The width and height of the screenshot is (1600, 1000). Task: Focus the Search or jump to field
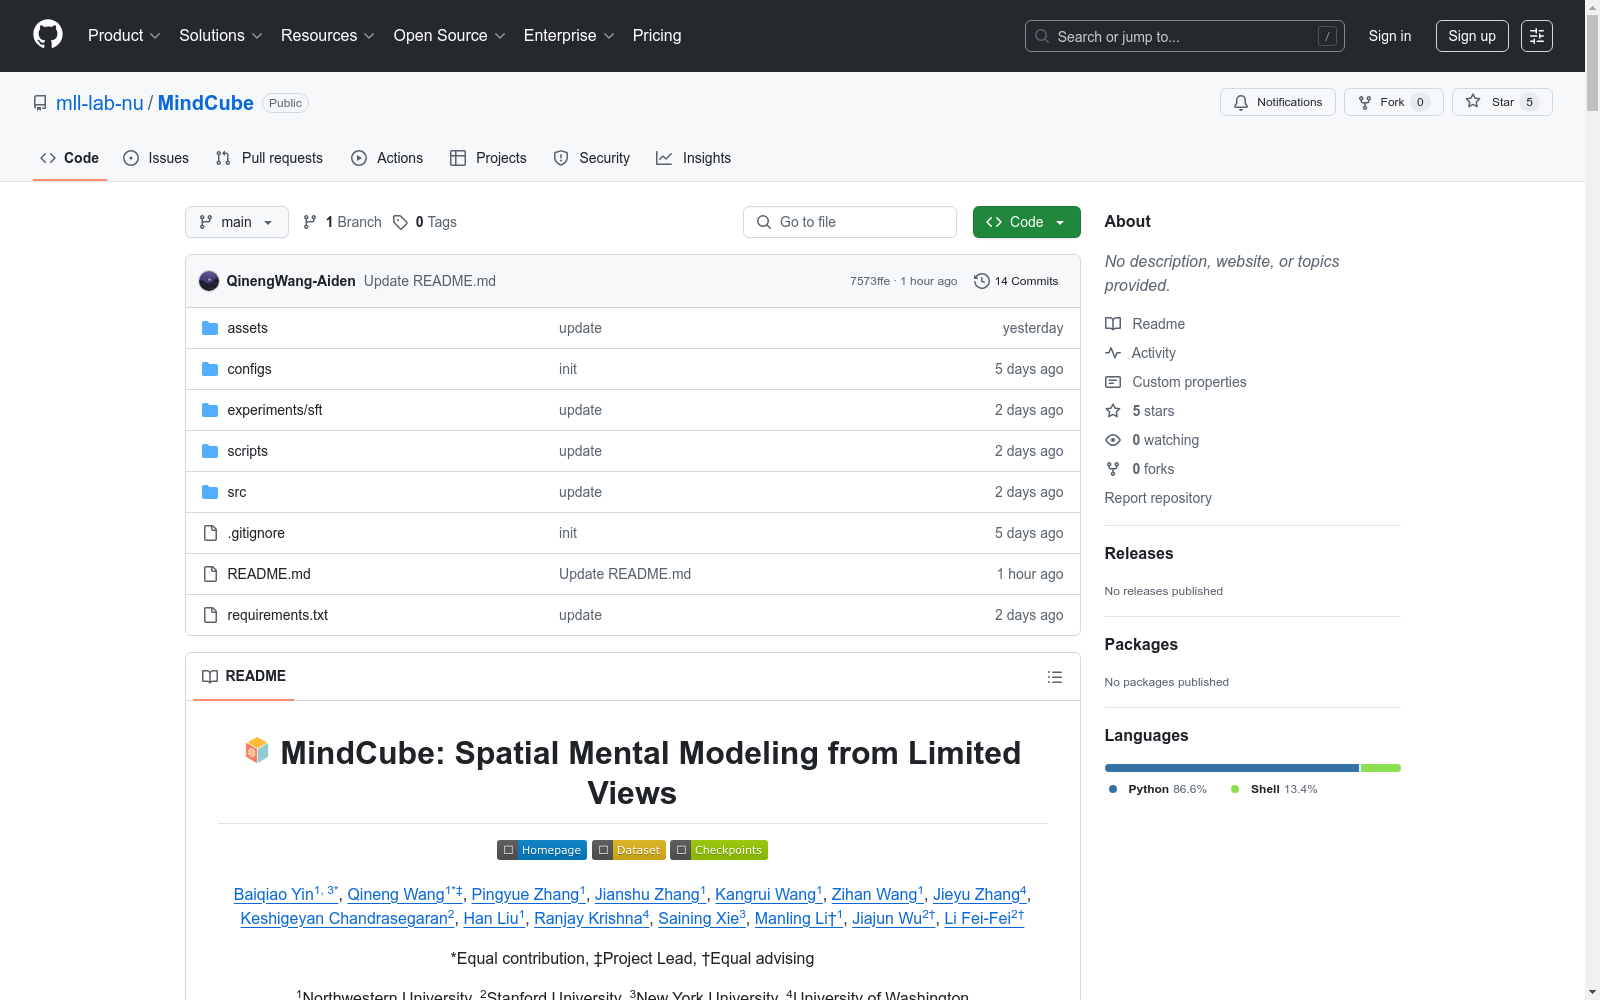coord(1185,36)
